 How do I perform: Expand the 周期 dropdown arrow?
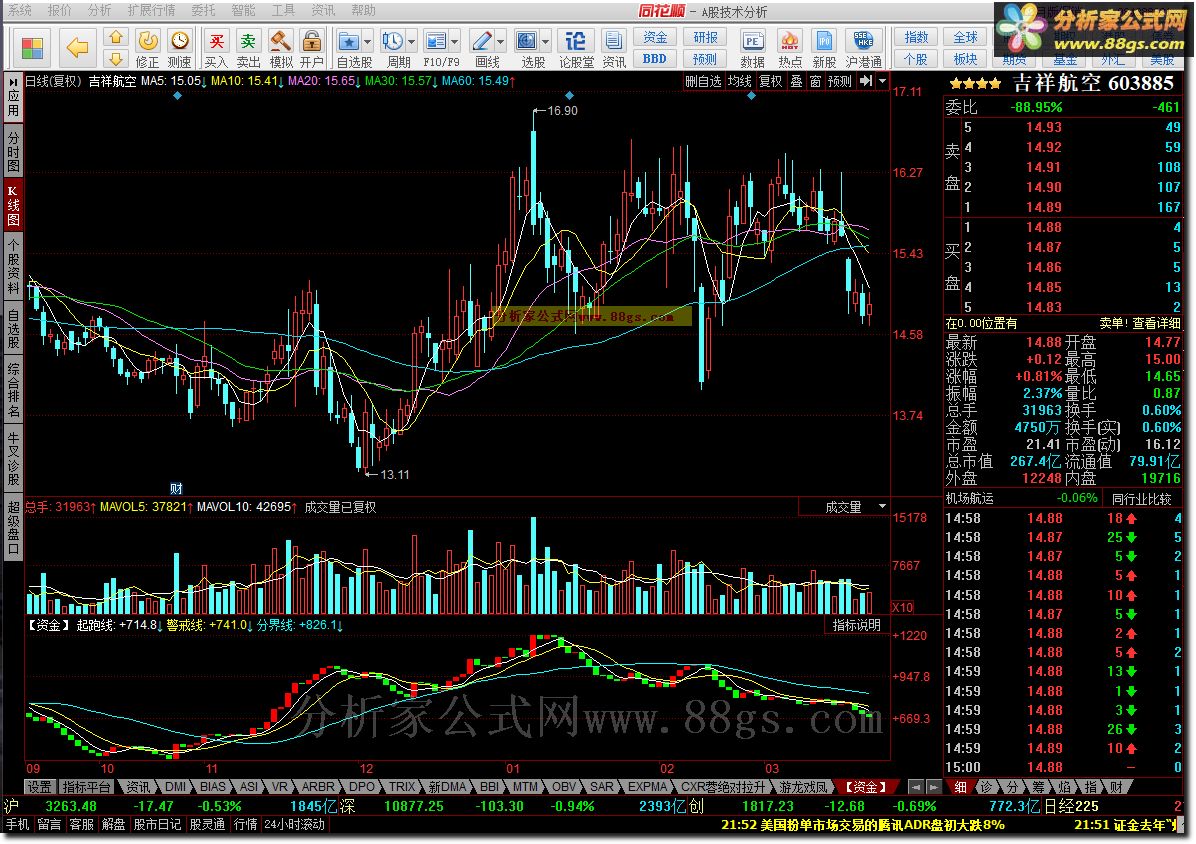[412, 41]
